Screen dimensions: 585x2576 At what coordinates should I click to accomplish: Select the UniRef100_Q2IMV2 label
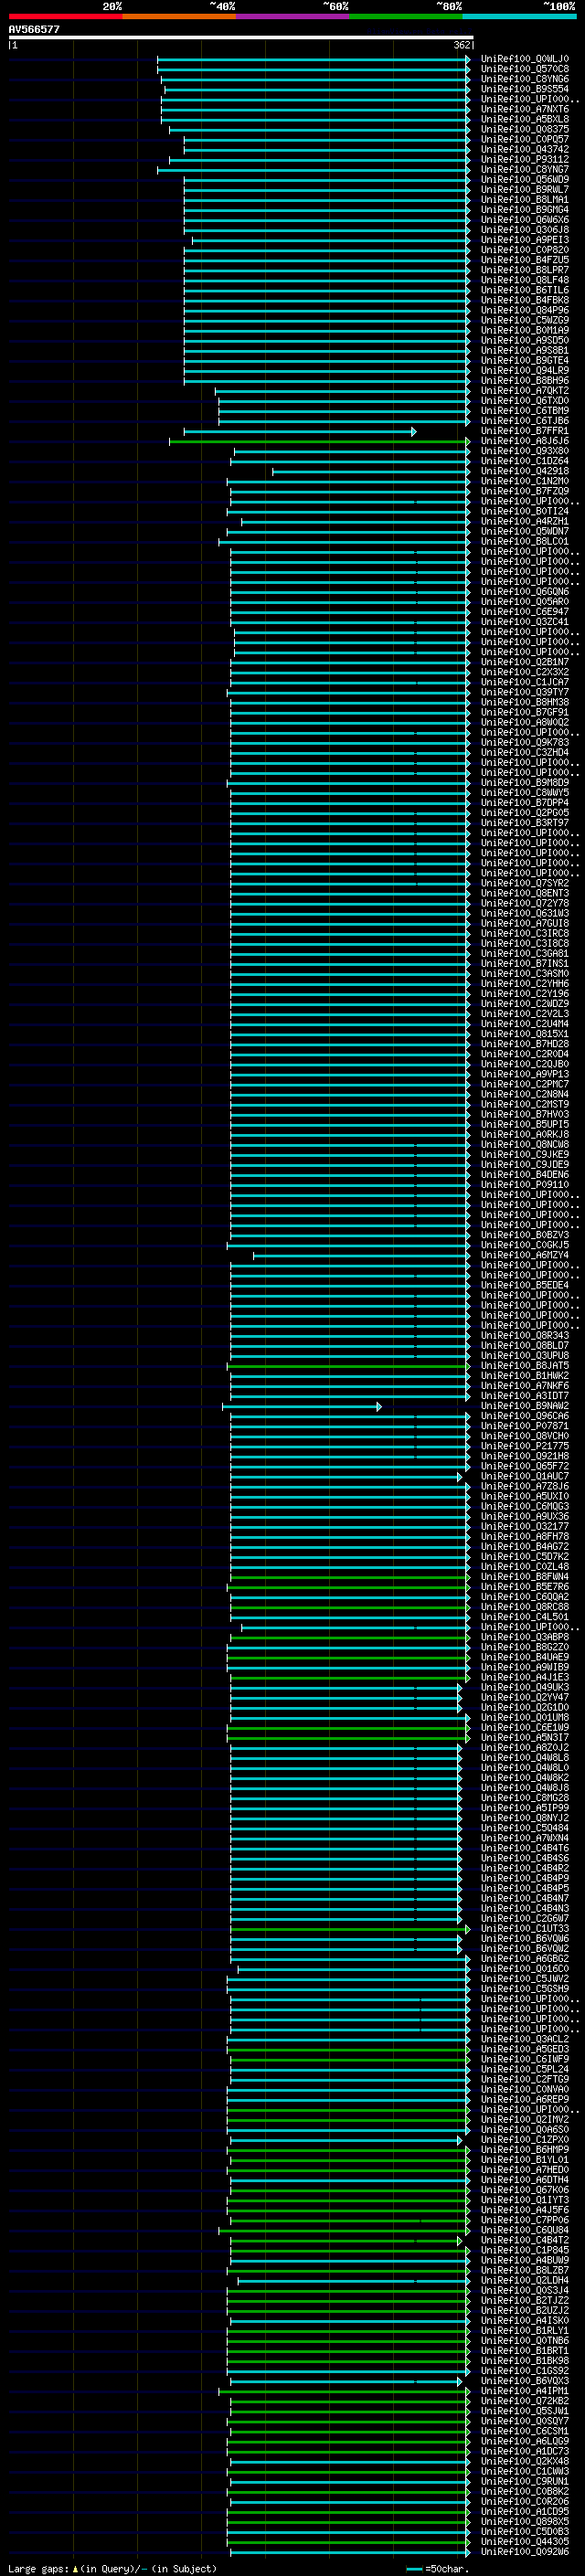[x=525, y=2120]
